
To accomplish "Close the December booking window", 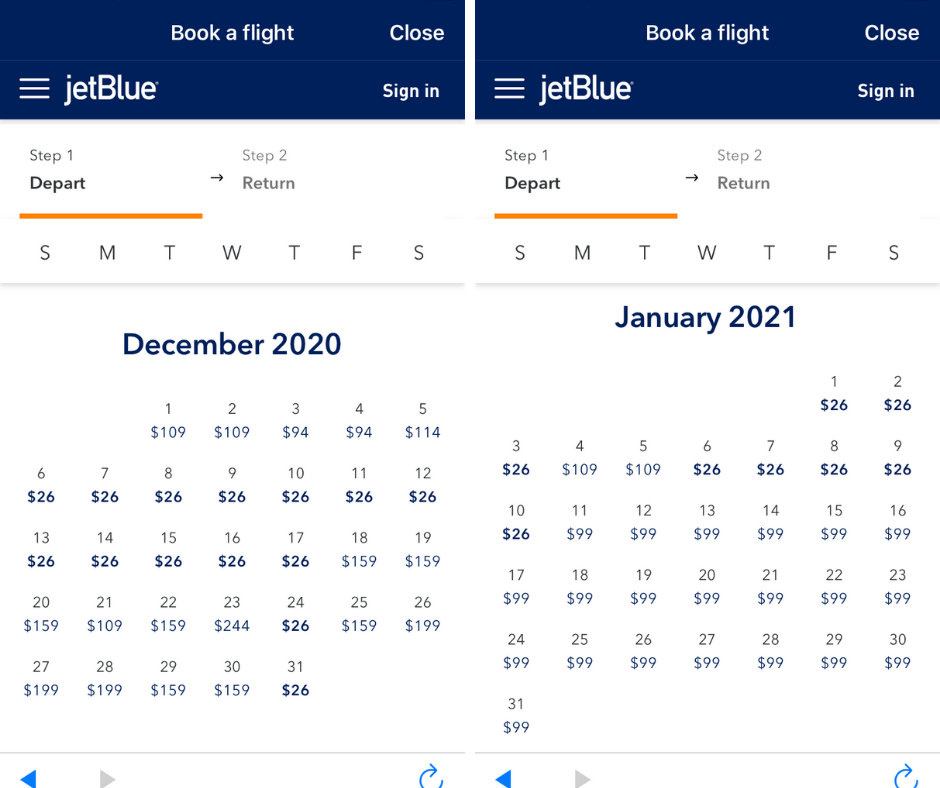I will click(417, 32).
